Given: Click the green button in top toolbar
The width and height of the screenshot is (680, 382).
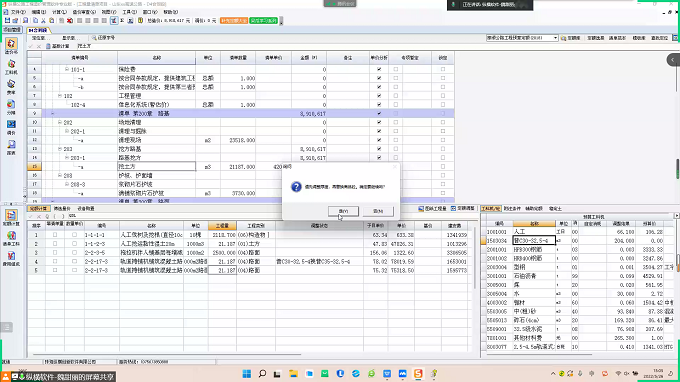Looking at the screenshot, I should coord(263,20).
